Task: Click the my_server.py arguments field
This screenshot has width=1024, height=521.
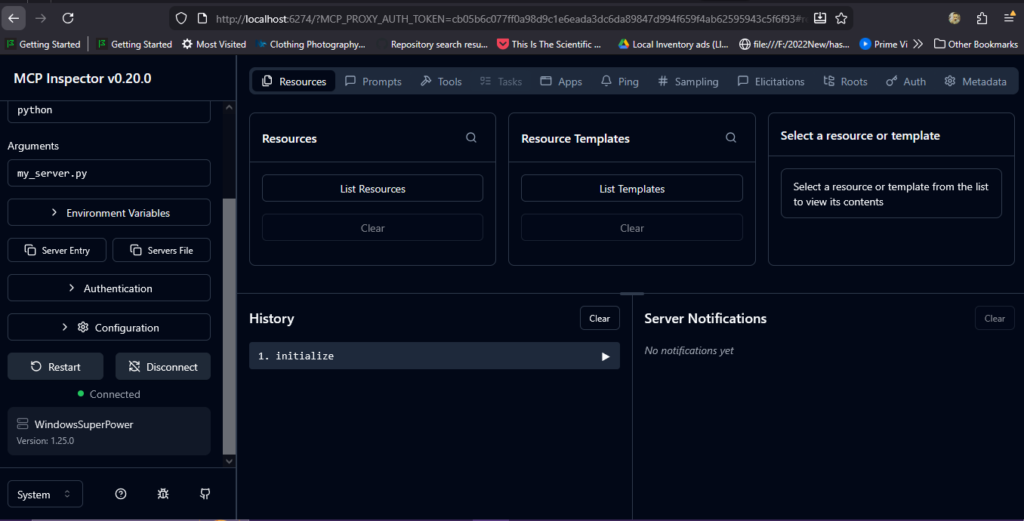Action: 109,173
